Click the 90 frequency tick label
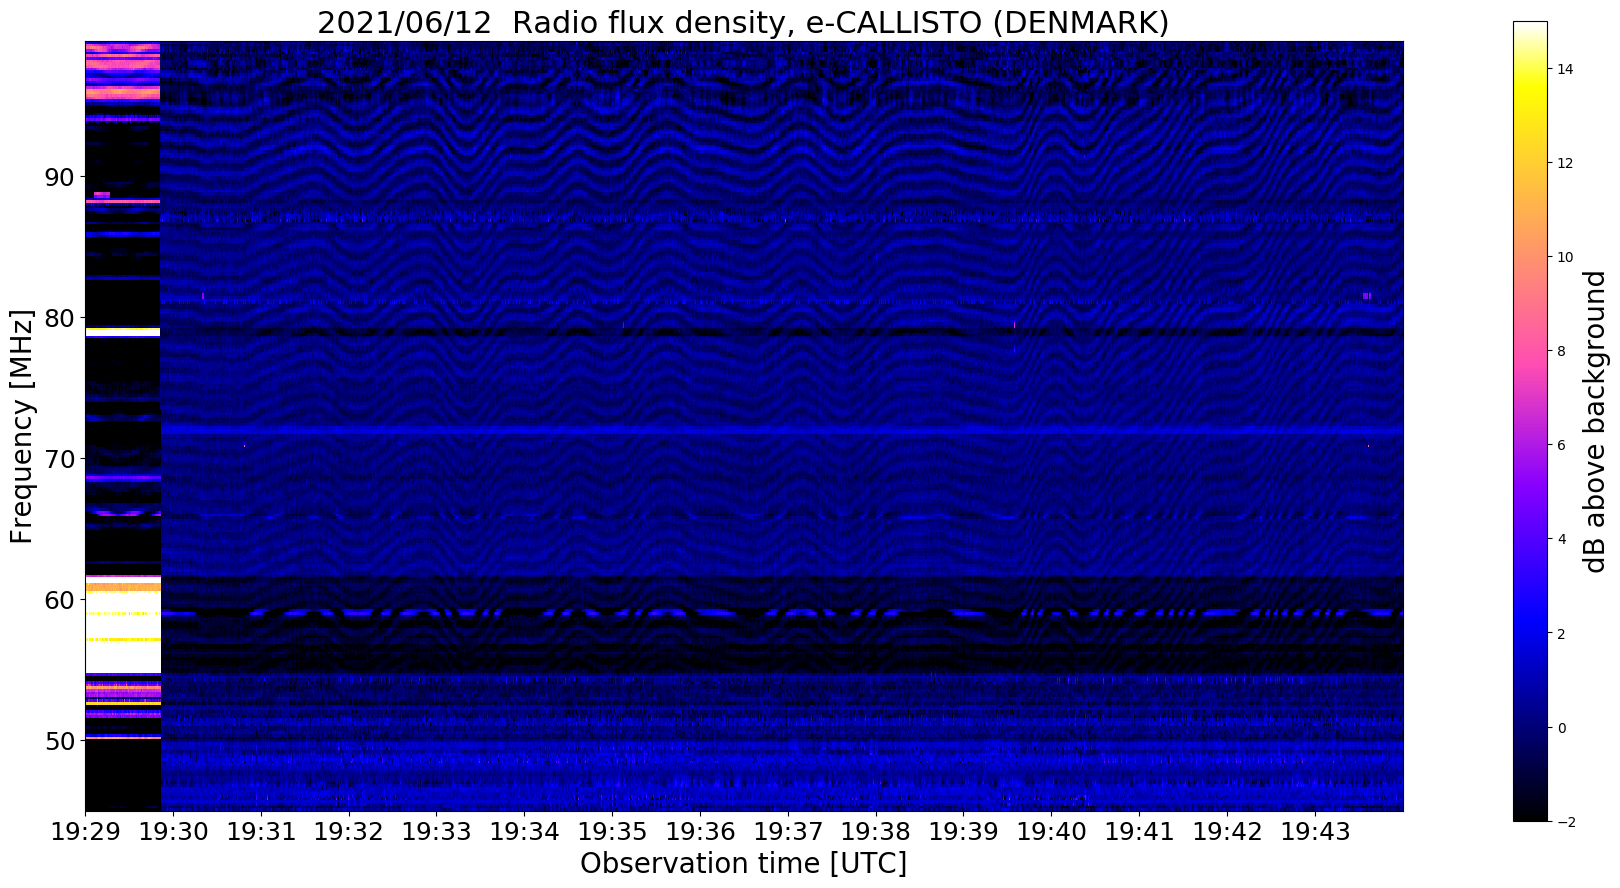Image resolution: width=1620 pixels, height=888 pixels. click(x=58, y=177)
